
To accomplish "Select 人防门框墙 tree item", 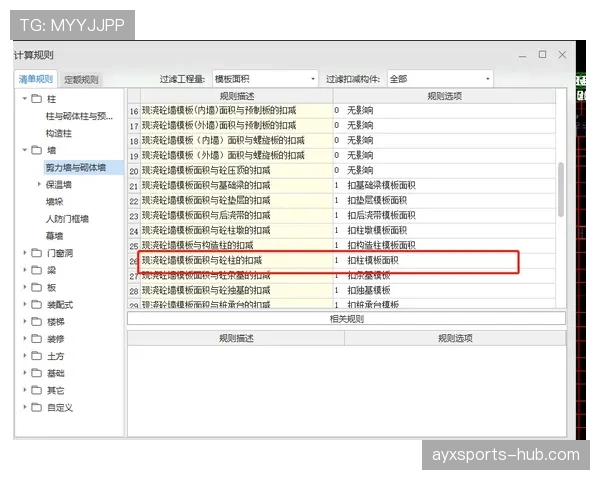I will [67, 219].
